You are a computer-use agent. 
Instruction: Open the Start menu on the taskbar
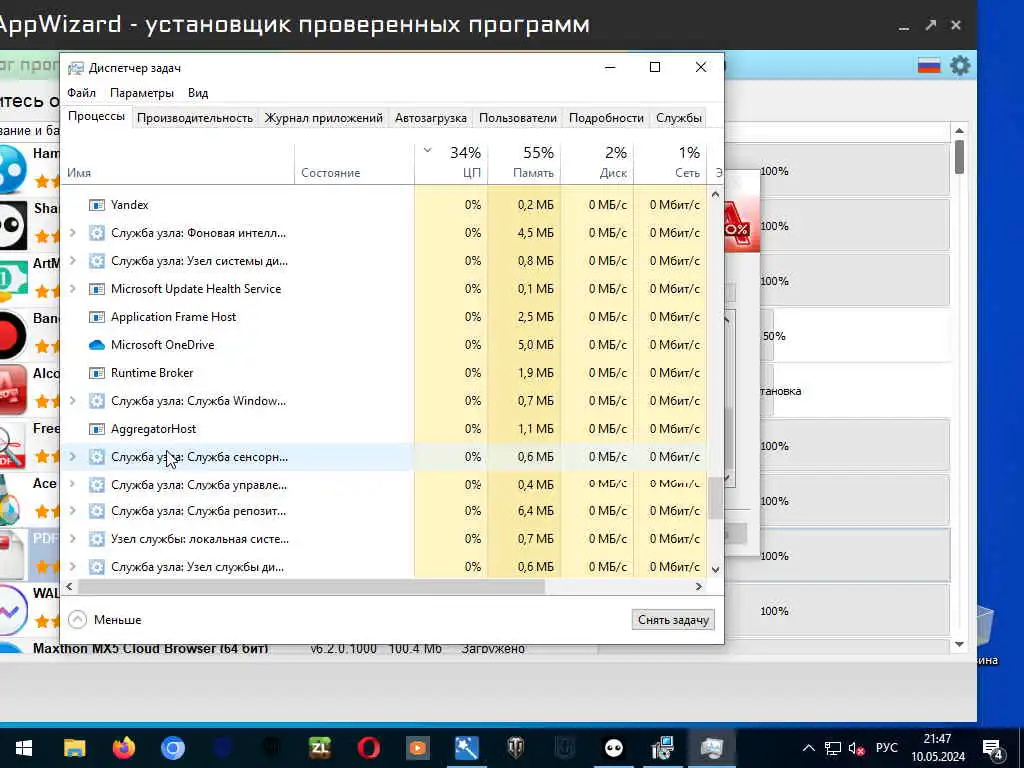click(24, 748)
